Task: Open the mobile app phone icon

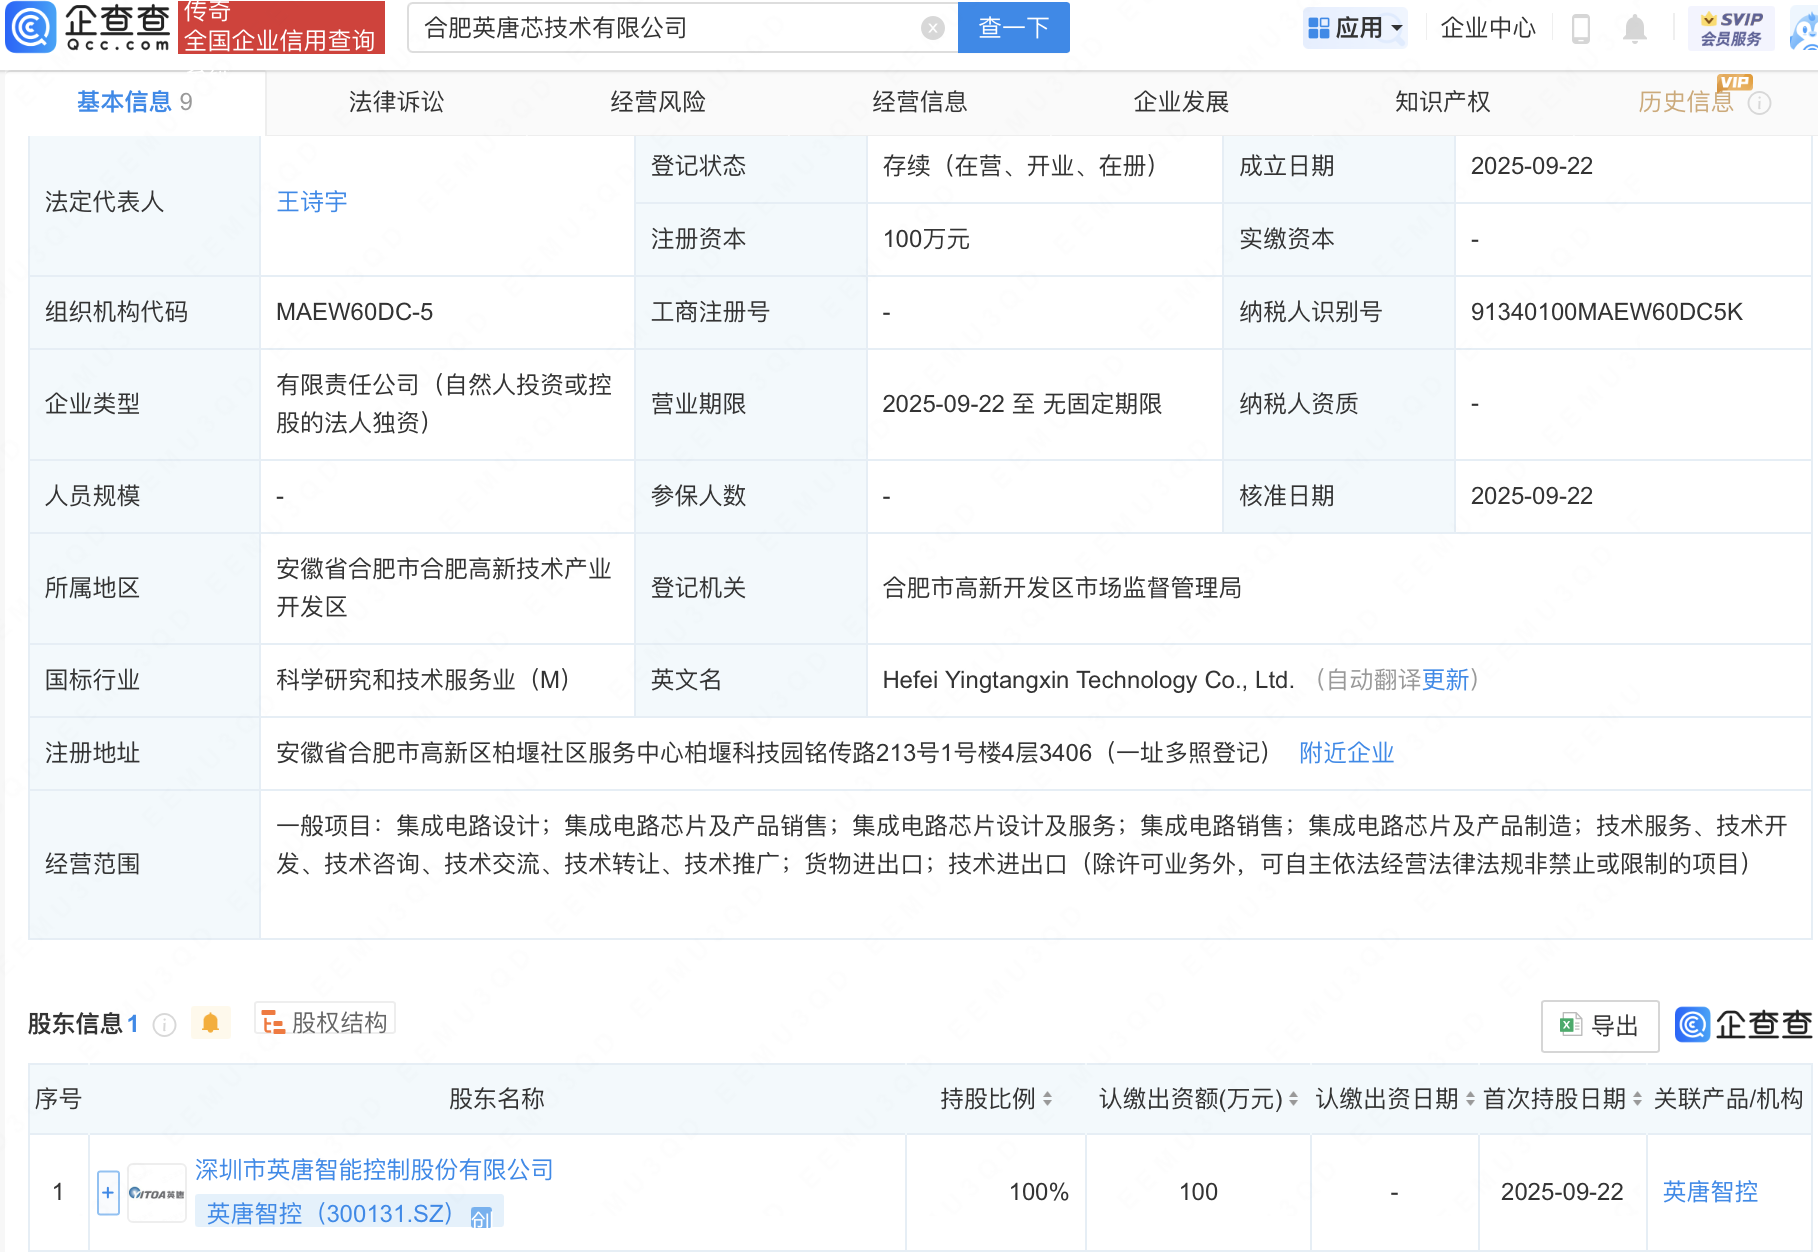Action: pos(1581,28)
